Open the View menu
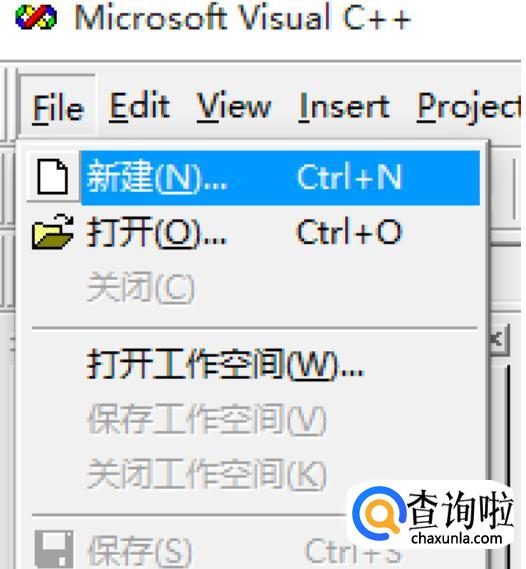This screenshot has height=569, width=526. [x=234, y=107]
